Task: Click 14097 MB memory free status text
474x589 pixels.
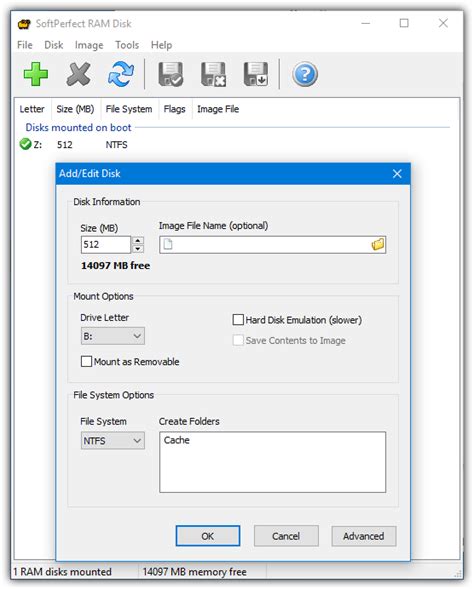Action: [195, 572]
